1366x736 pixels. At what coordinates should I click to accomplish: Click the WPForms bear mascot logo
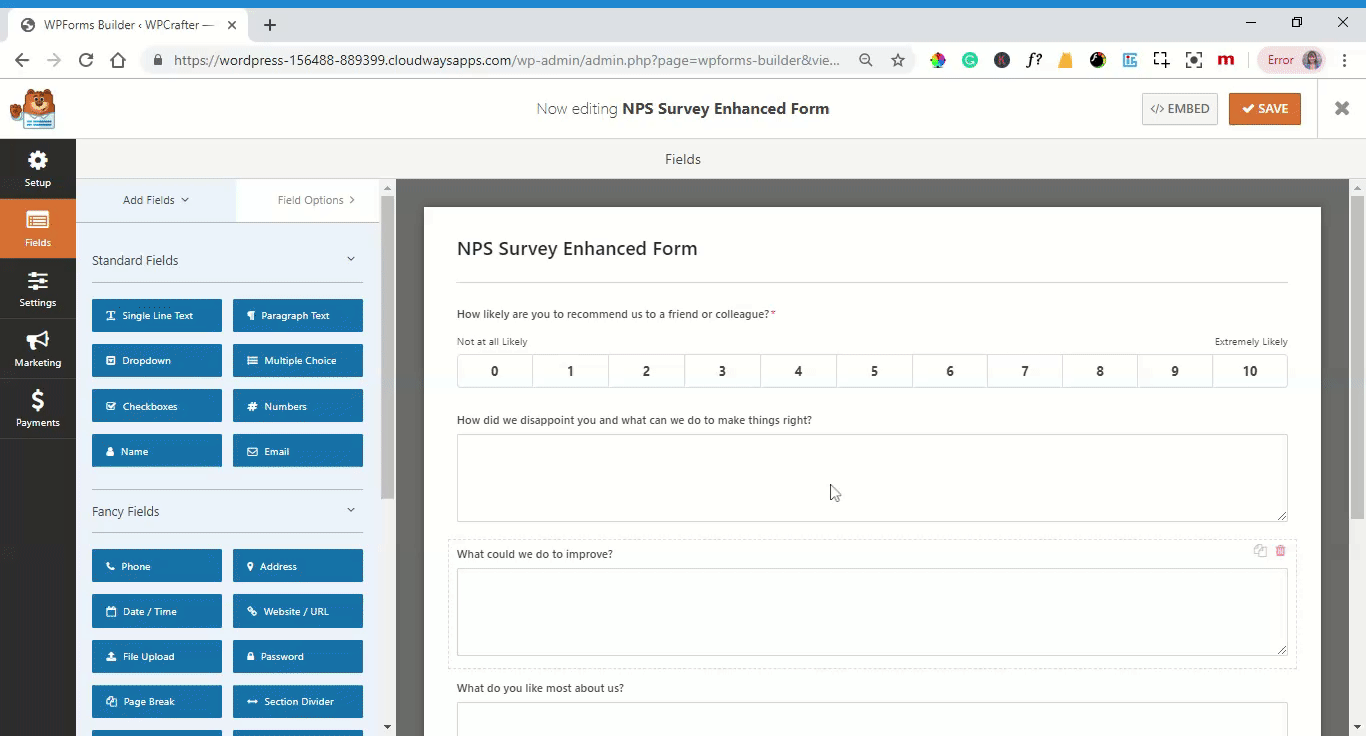point(33,109)
